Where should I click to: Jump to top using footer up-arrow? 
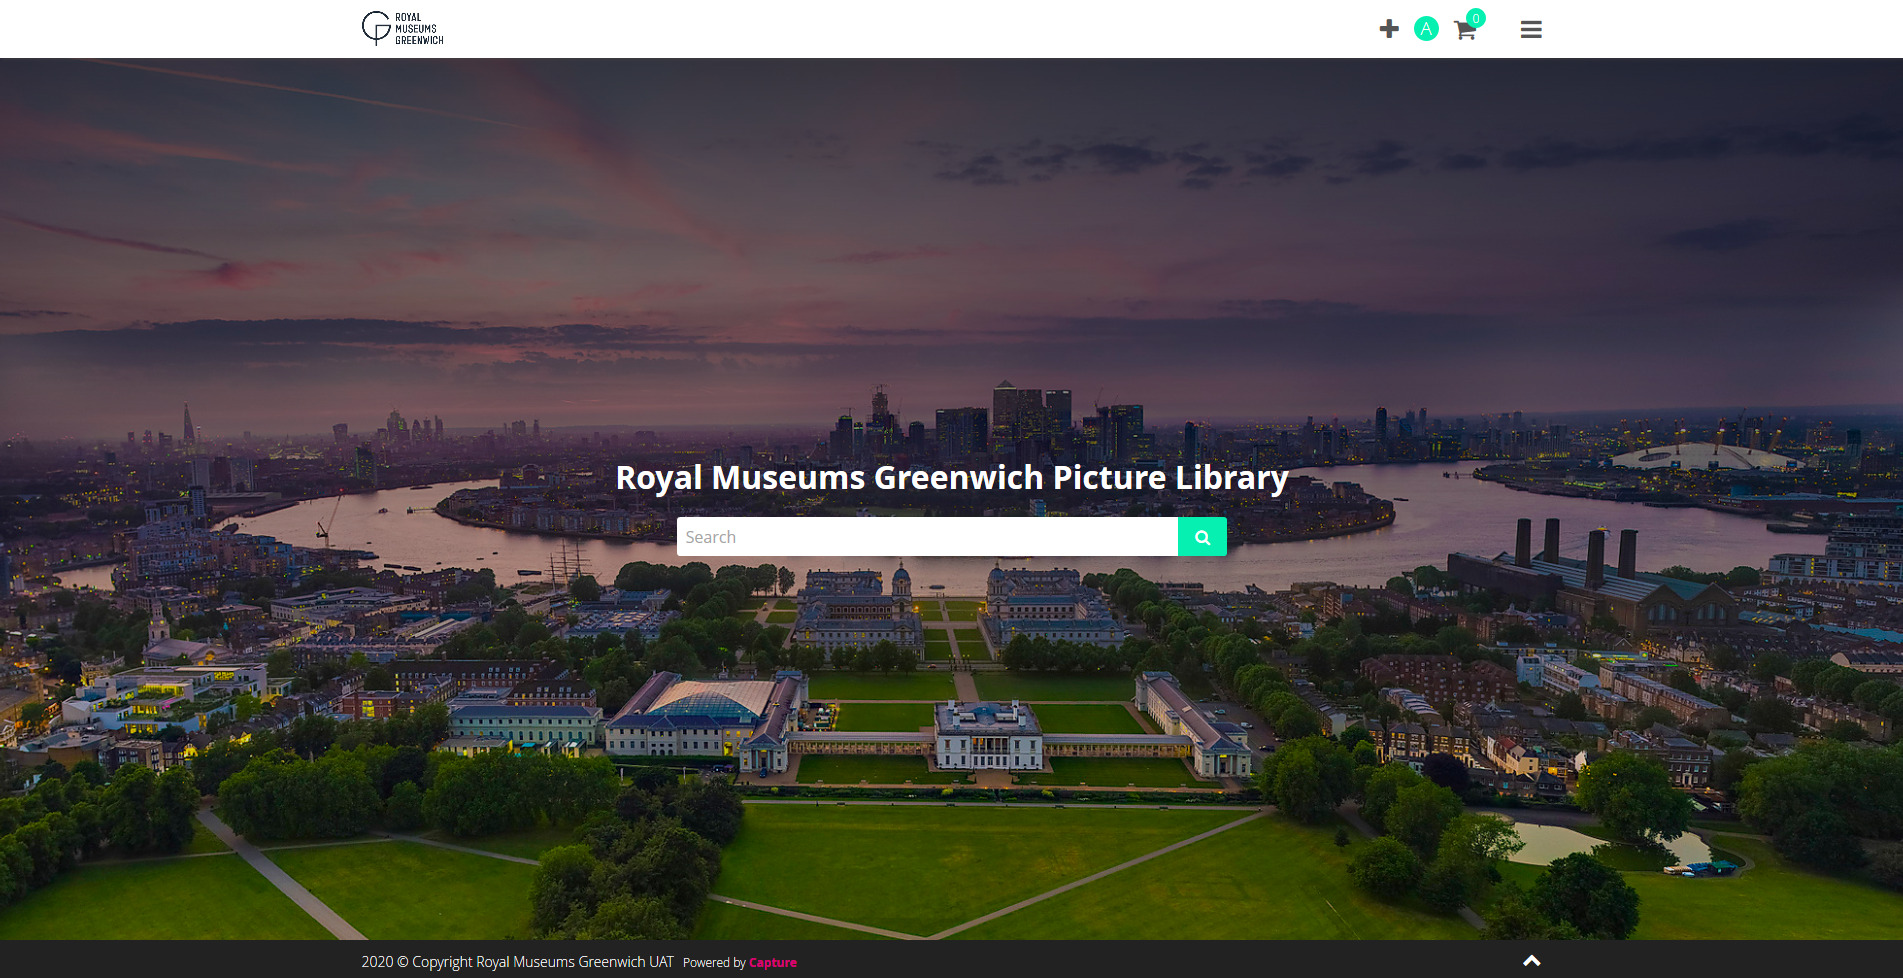coord(1531,961)
